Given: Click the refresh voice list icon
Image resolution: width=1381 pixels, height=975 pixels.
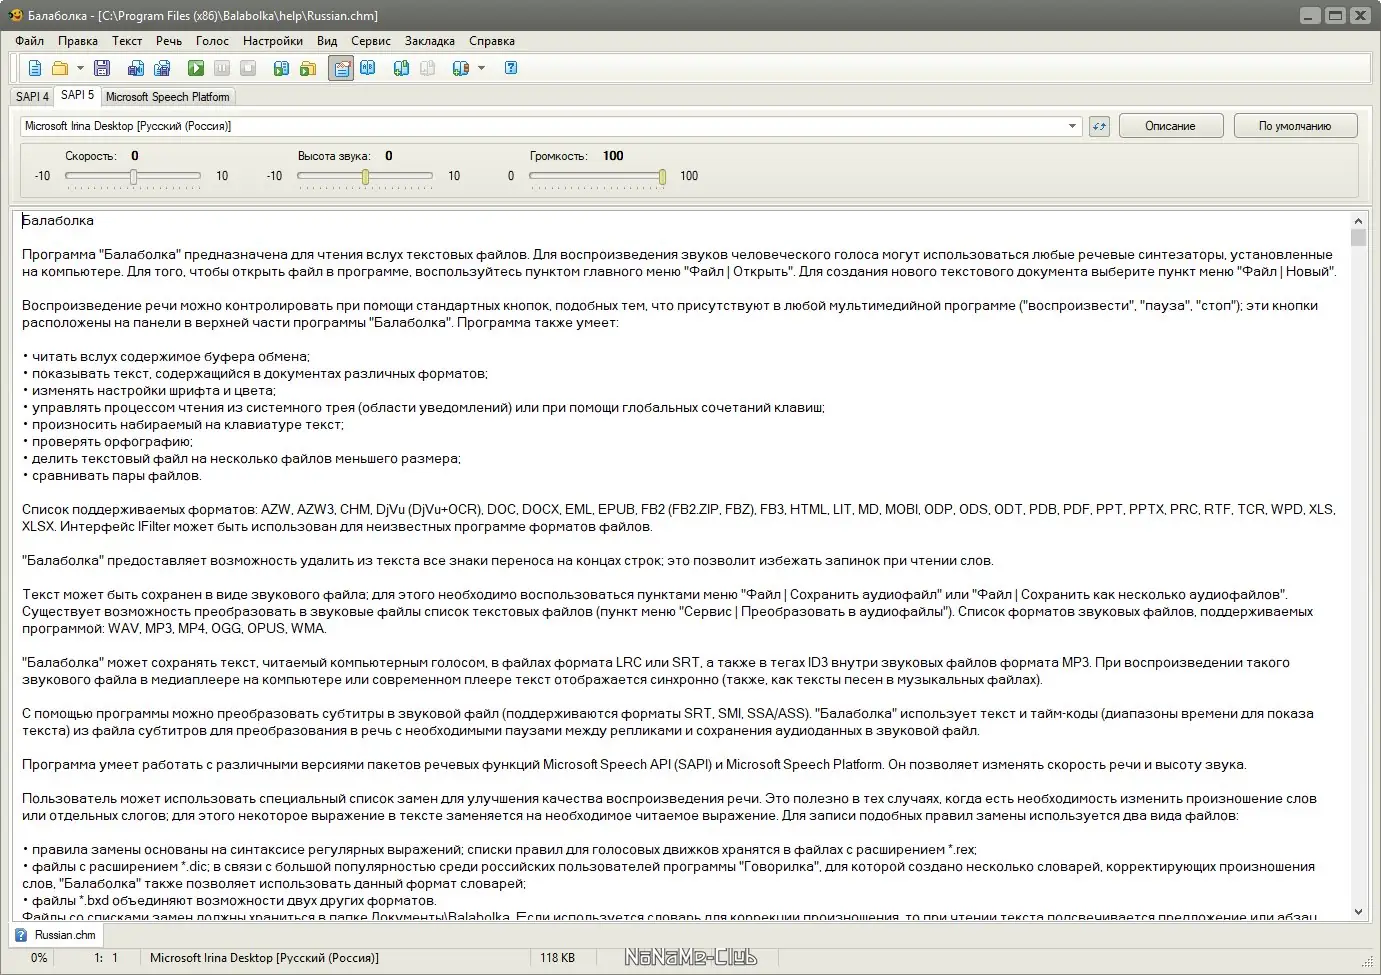Looking at the screenshot, I should [x=1099, y=126].
